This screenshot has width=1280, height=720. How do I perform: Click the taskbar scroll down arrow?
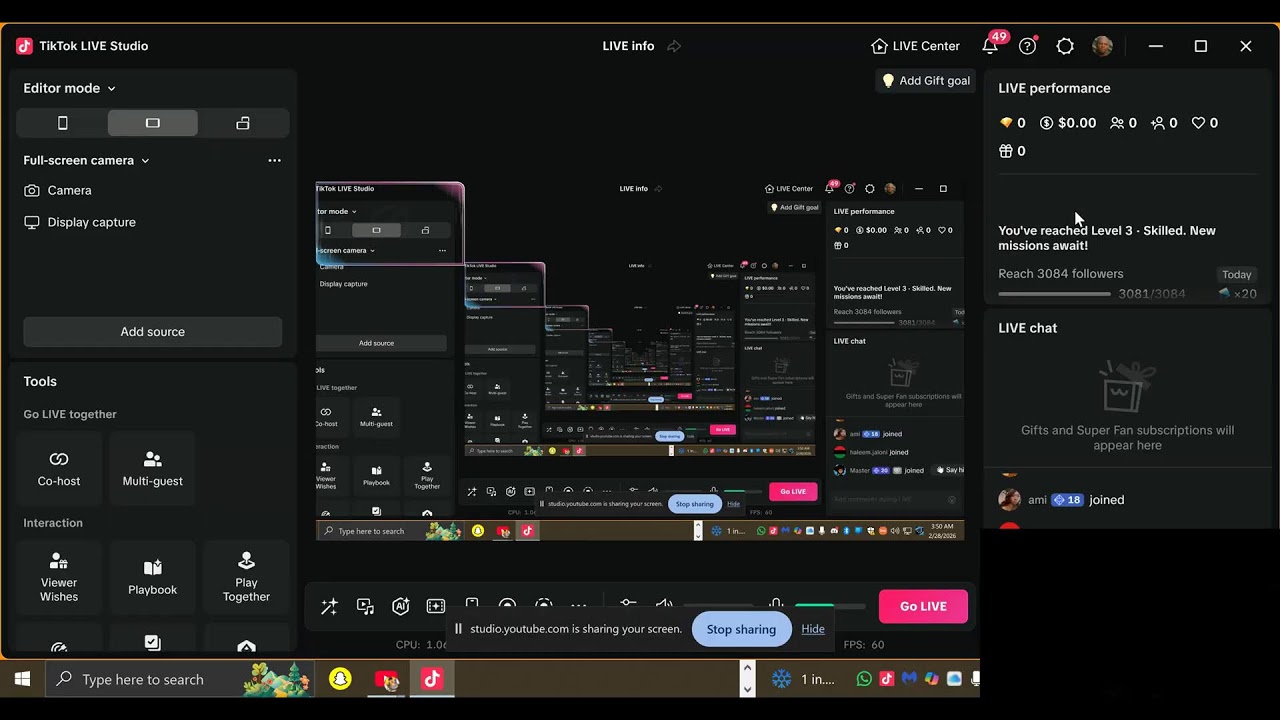(x=747, y=689)
